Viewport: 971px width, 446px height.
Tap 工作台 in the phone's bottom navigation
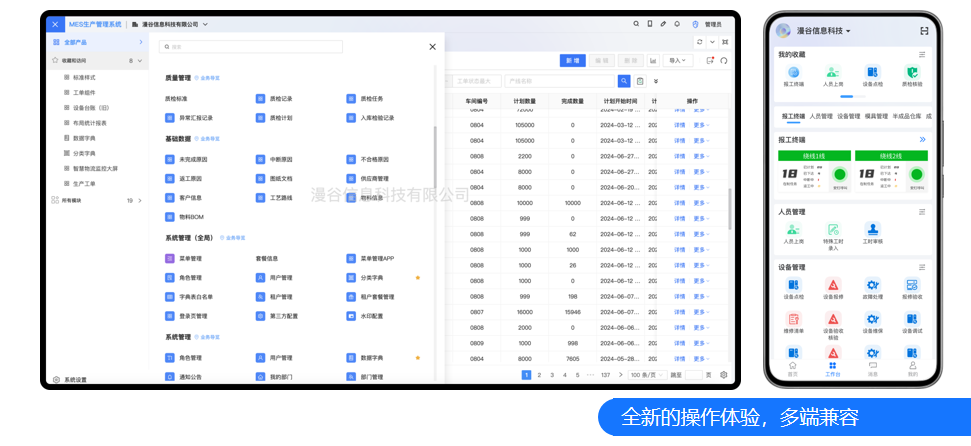click(x=832, y=369)
